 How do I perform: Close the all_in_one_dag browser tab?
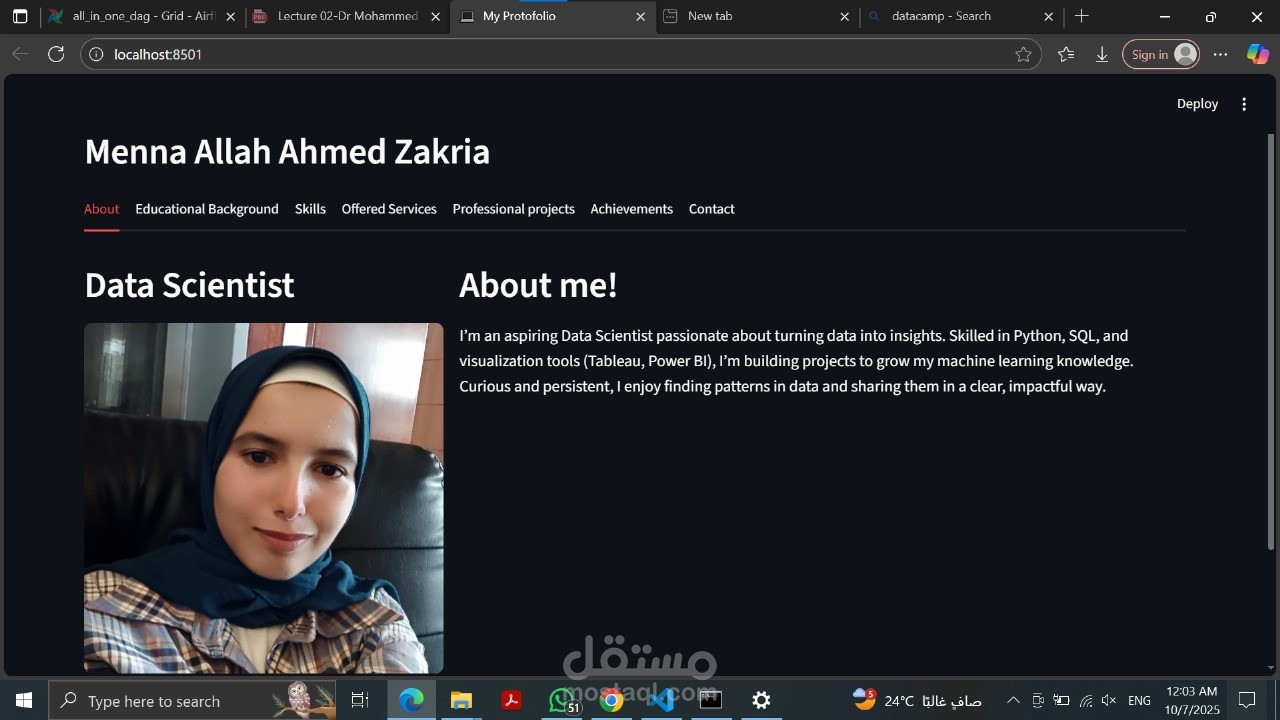[x=231, y=17]
